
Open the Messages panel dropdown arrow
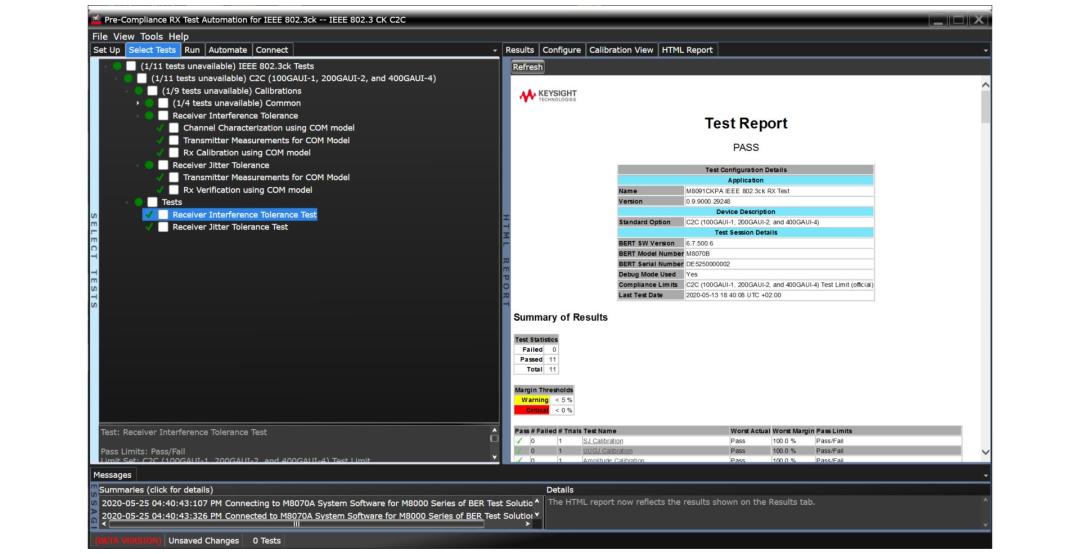(985, 475)
